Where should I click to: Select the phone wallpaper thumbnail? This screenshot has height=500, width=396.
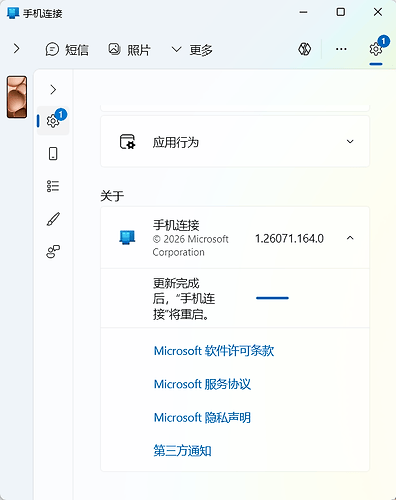(17, 97)
